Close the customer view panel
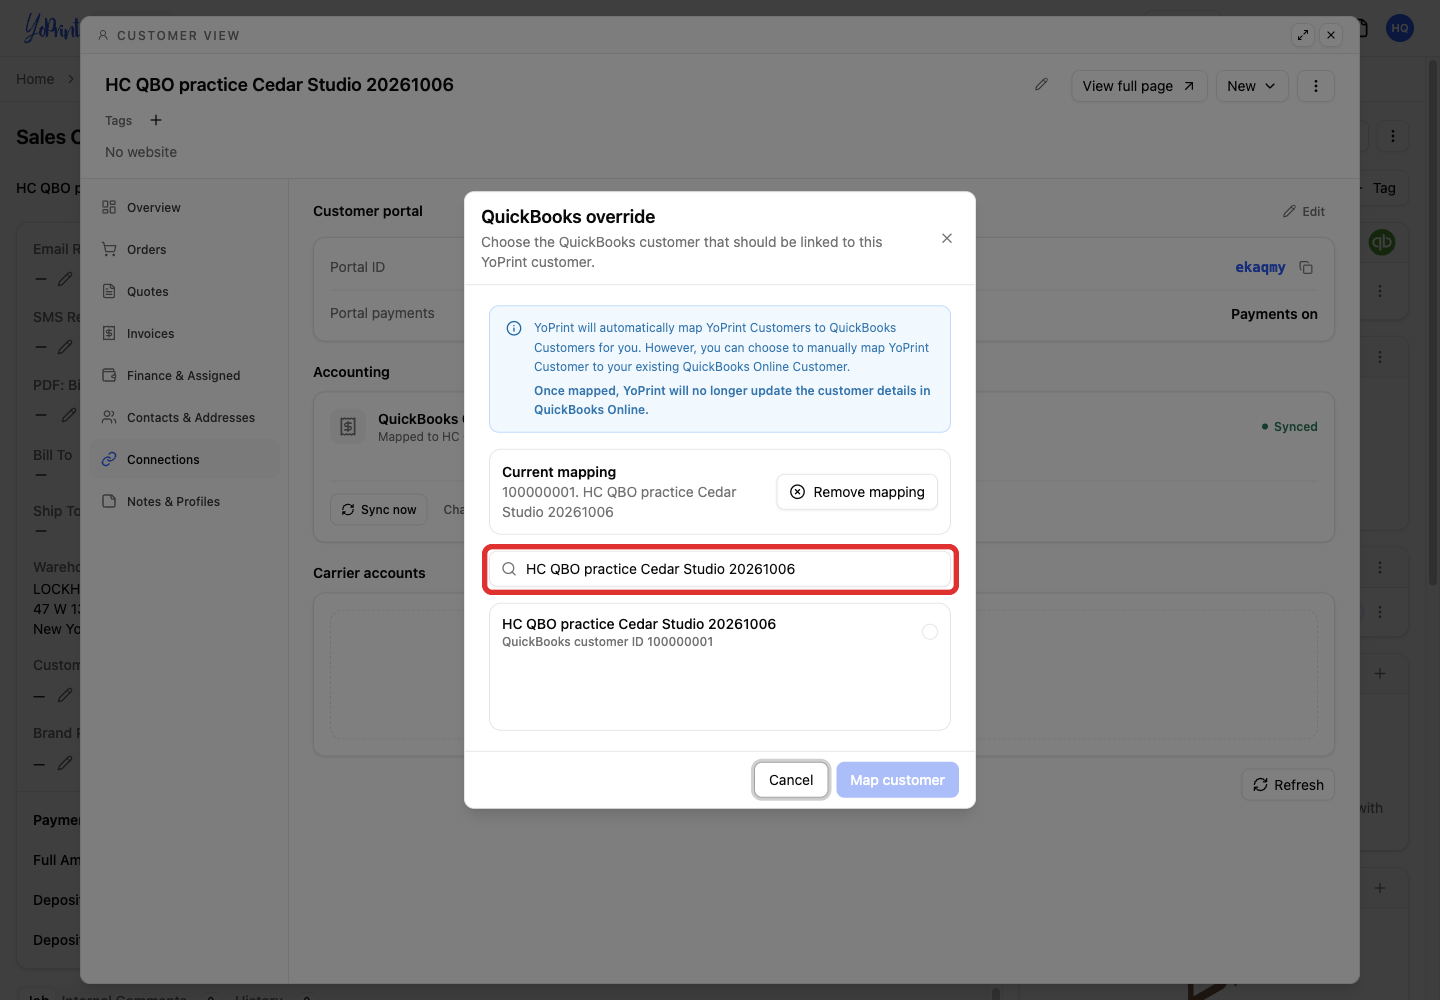The height and width of the screenshot is (1000, 1440). pos(1331,35)
